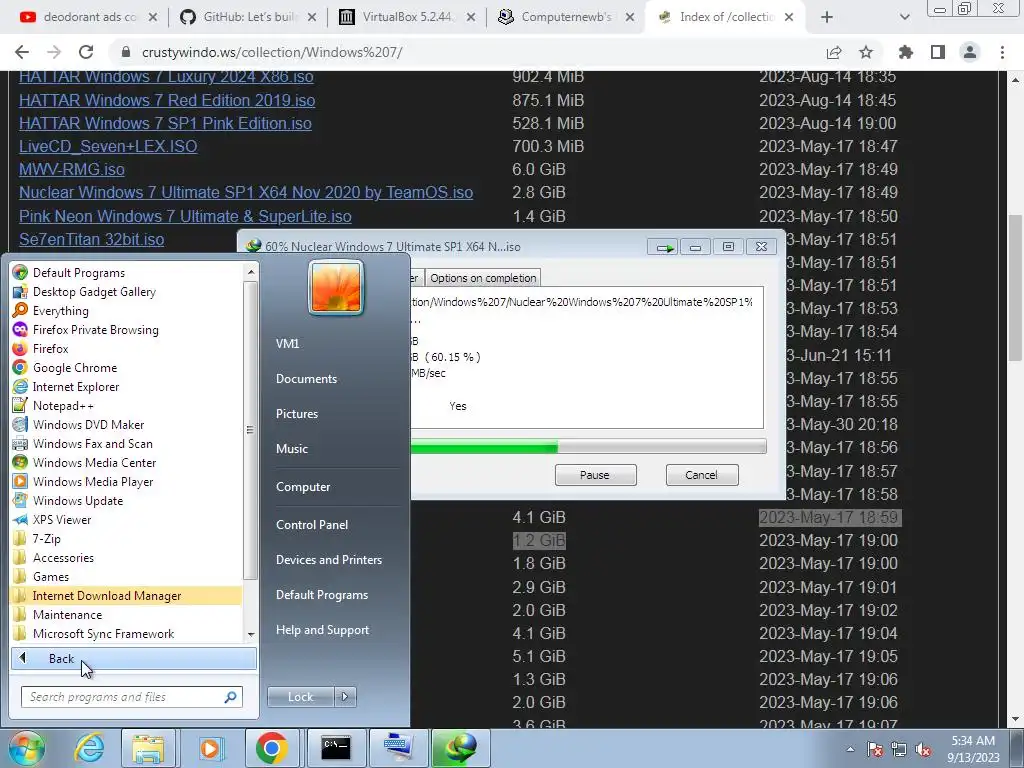
Task: Open Default Programs in Start menu list
Action: click(x=126, y=272)
